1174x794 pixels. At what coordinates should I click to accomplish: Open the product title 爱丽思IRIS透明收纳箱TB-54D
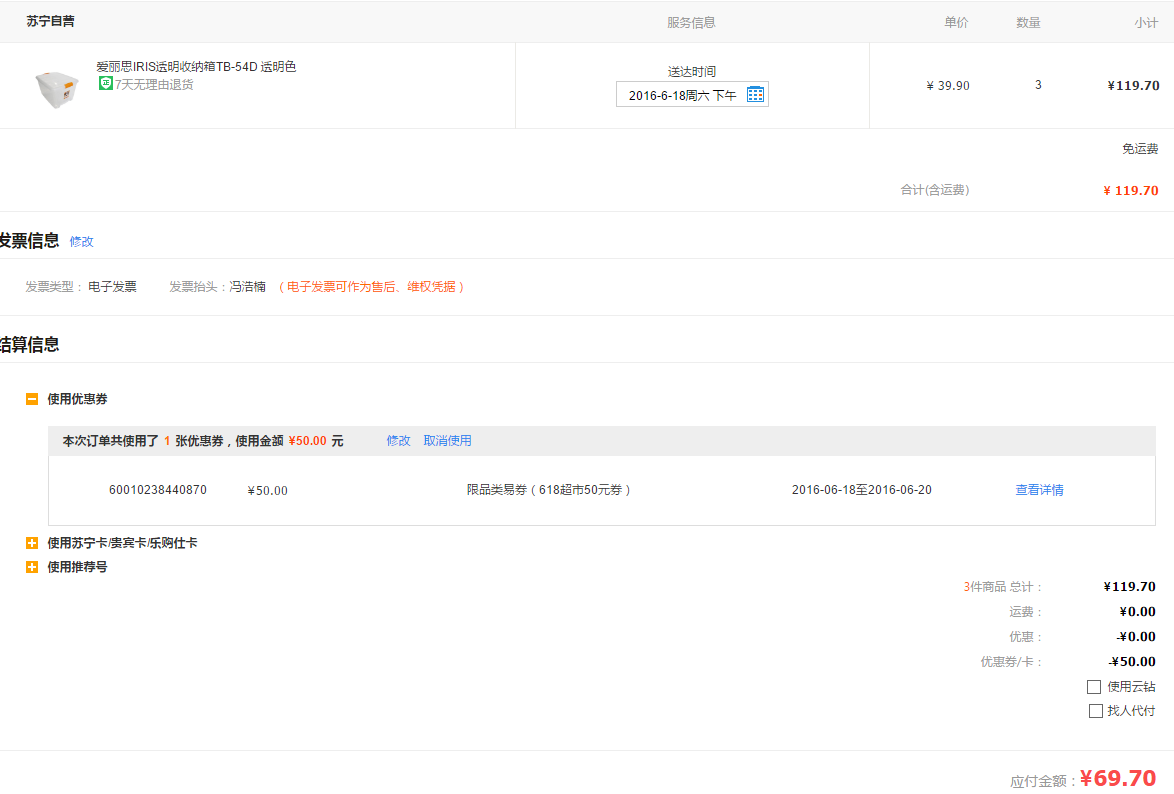(x=196, y=67)
